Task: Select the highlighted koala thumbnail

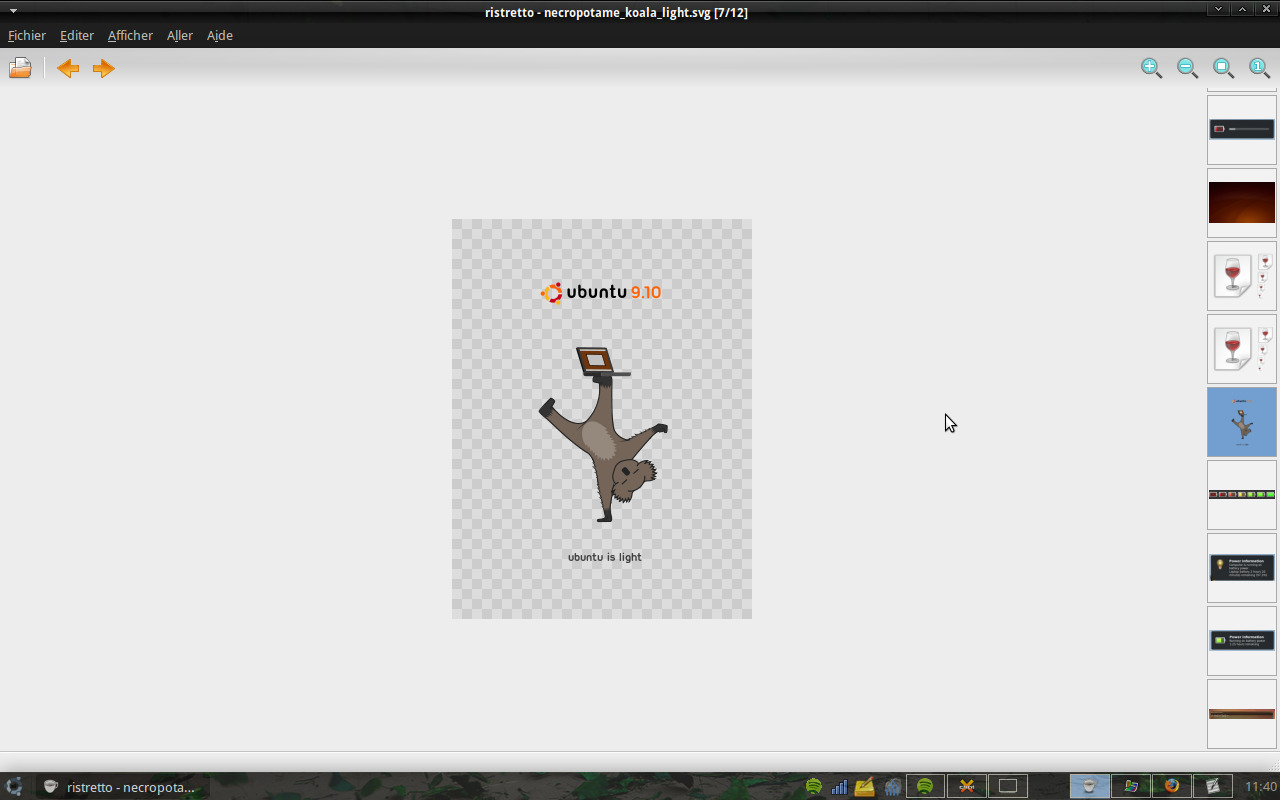Action: pos(1242,422)
